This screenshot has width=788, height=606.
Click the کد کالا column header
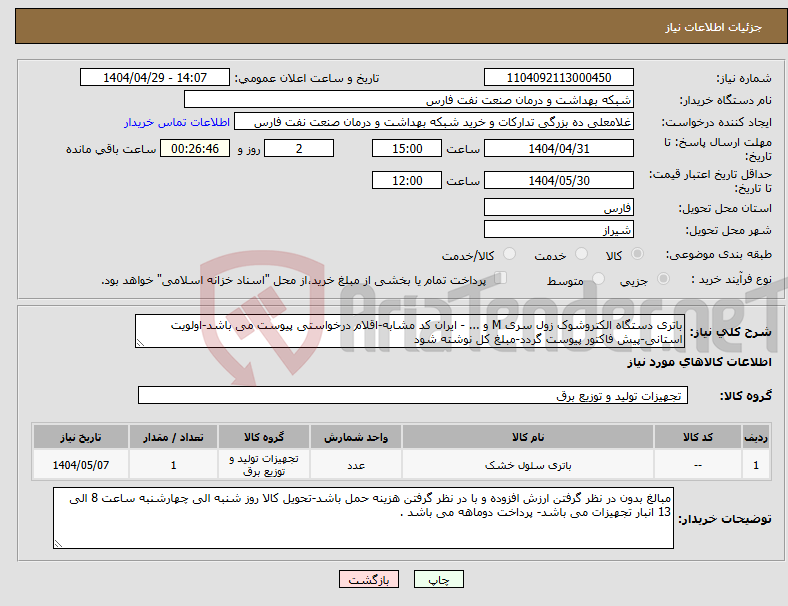coord(698,437)
